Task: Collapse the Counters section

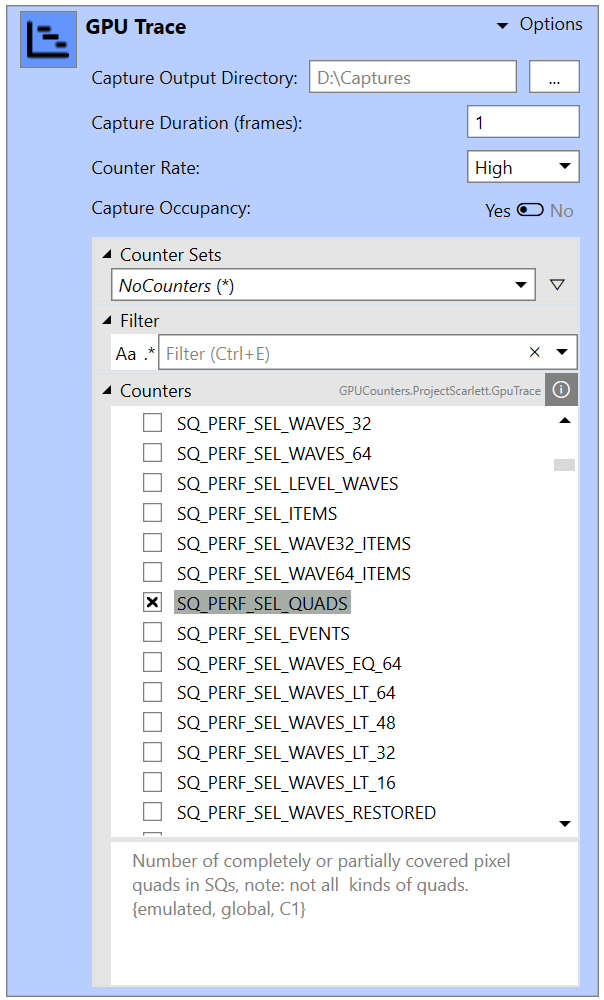Action: click(107, 390)
